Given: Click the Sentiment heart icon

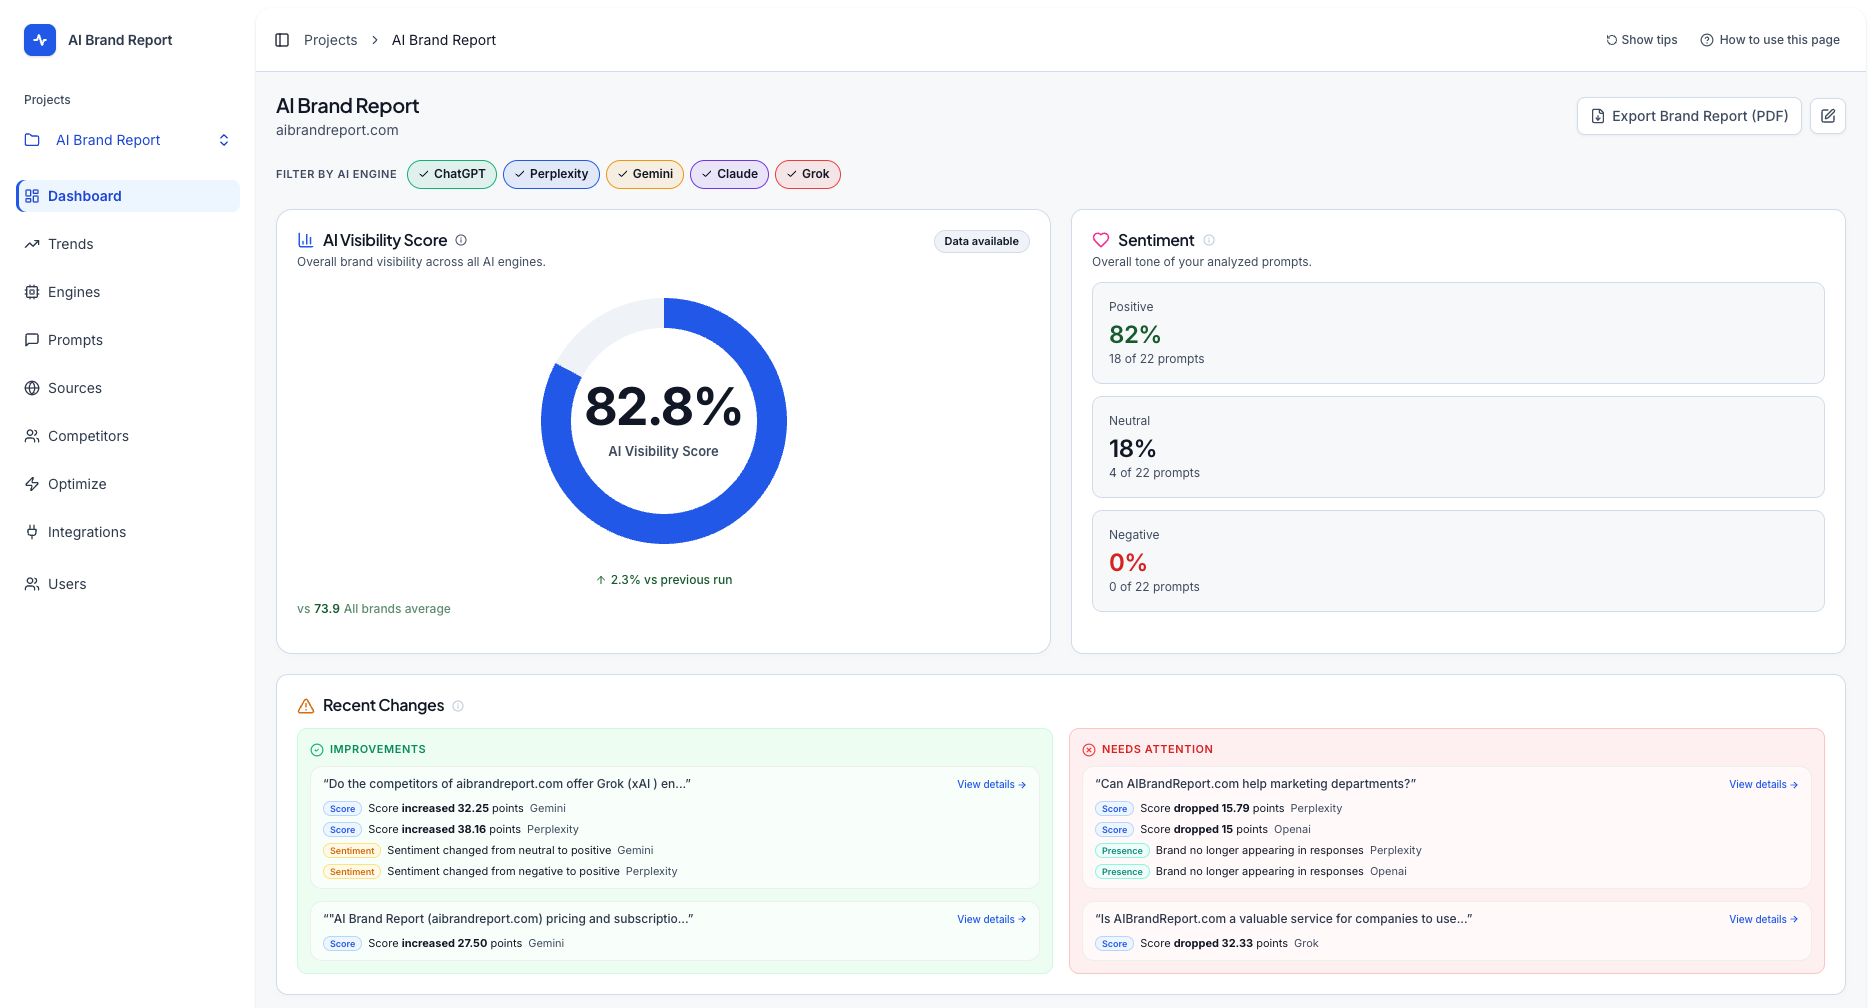Looking at the screenshot, I should (x=1101, y=240).
